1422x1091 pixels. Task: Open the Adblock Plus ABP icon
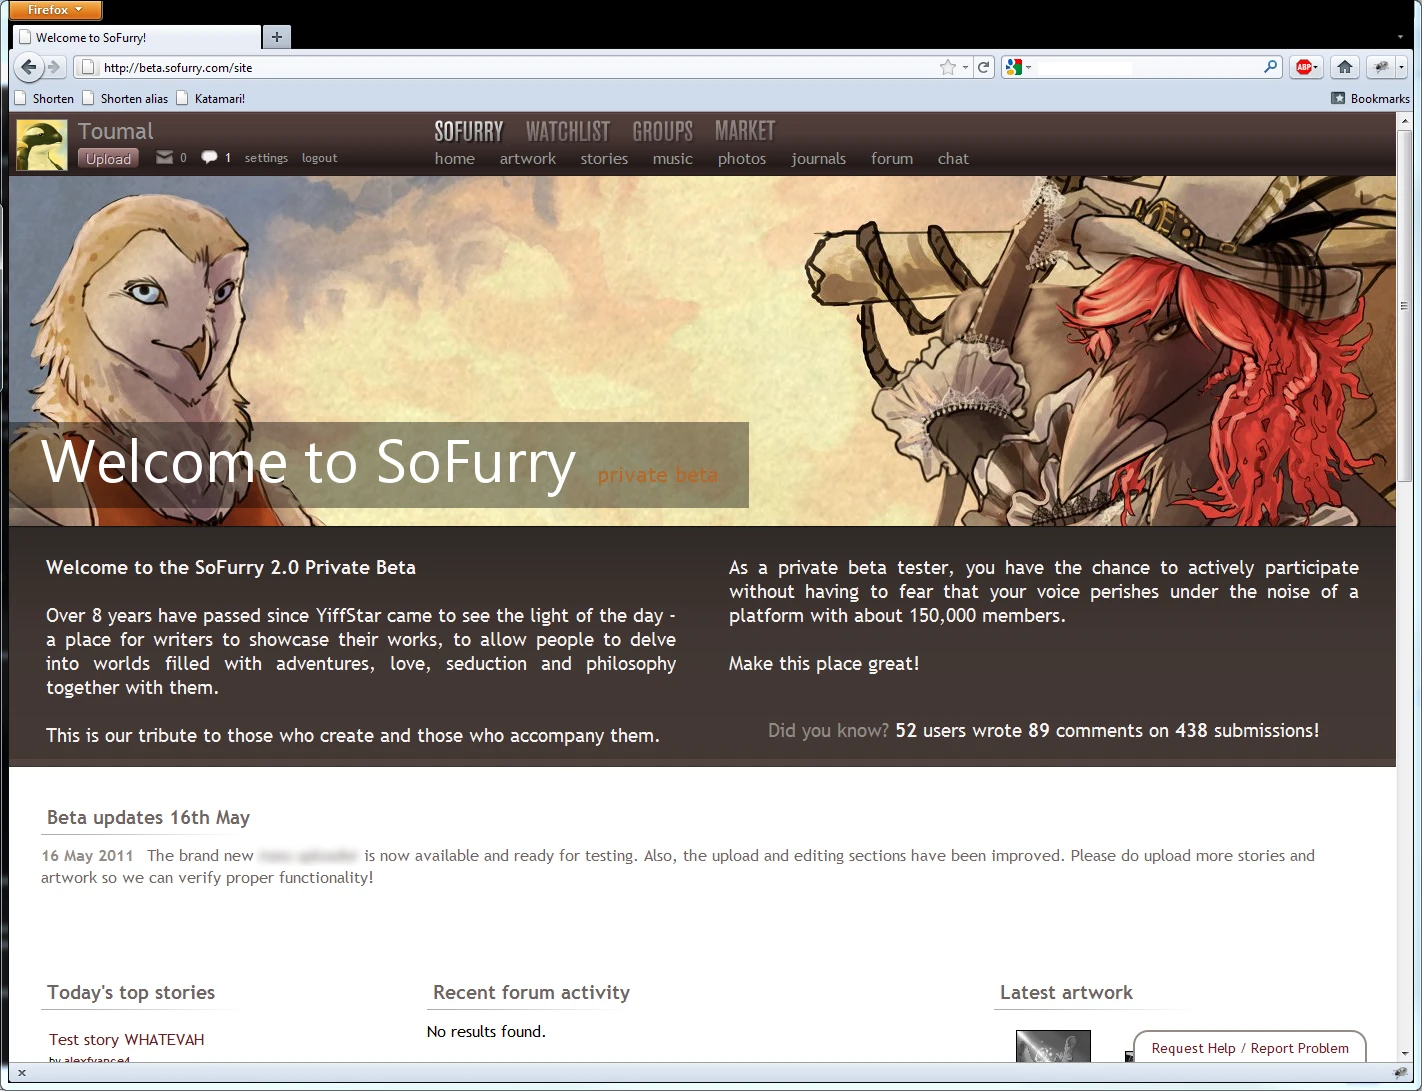tap(1303, 67)
